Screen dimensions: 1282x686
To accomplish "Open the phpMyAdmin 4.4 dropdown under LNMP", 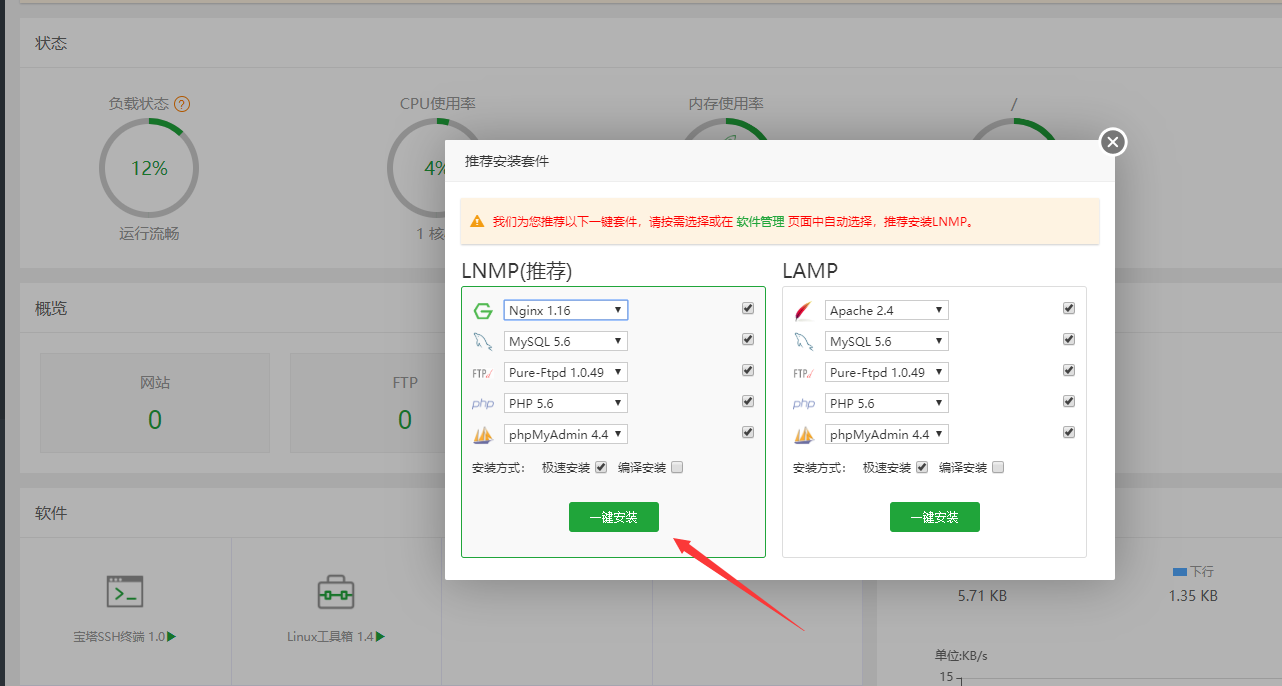I will click(566, 435).
